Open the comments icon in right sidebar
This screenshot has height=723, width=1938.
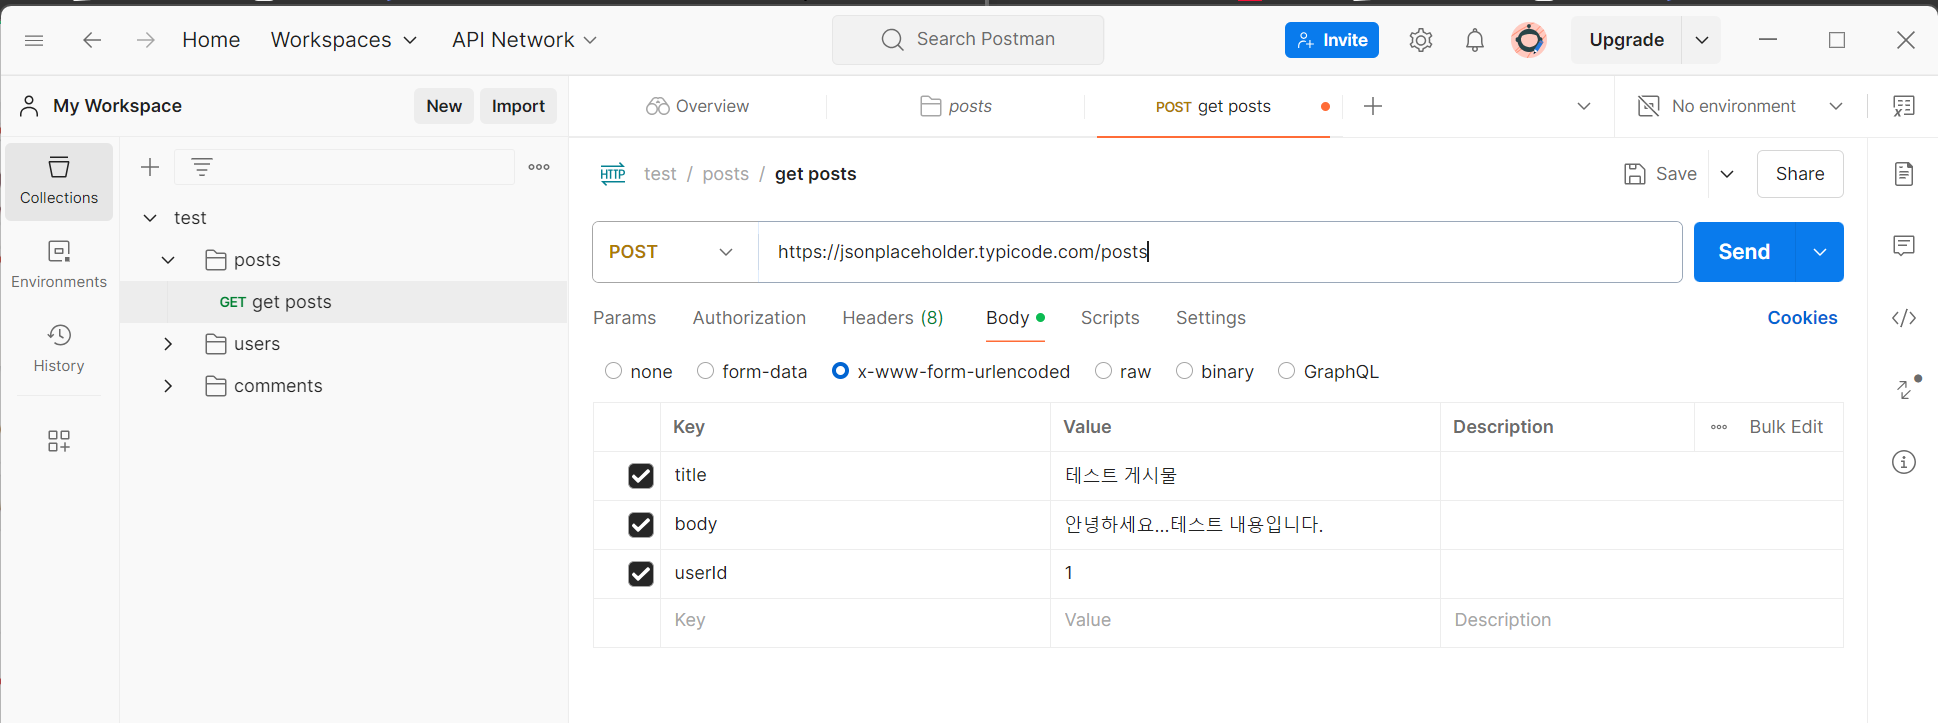1904,246
